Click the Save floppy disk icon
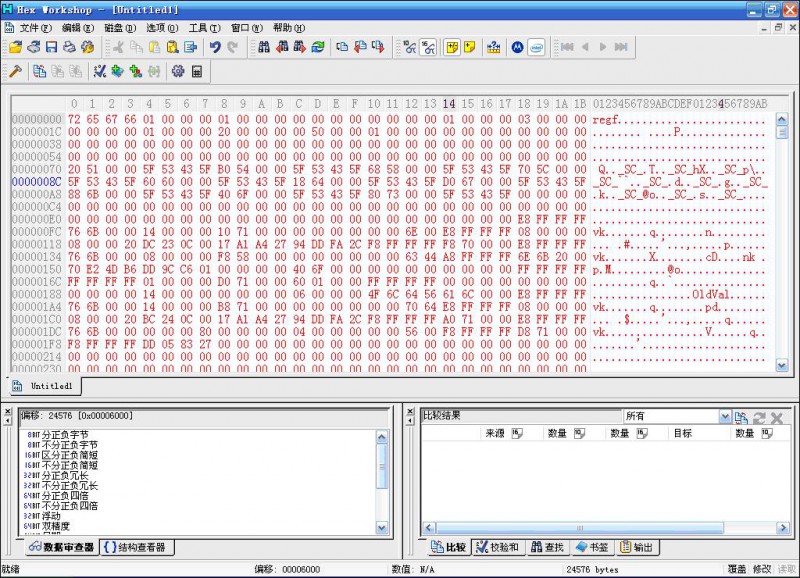 pyautogui.click(x=52, y=47)
